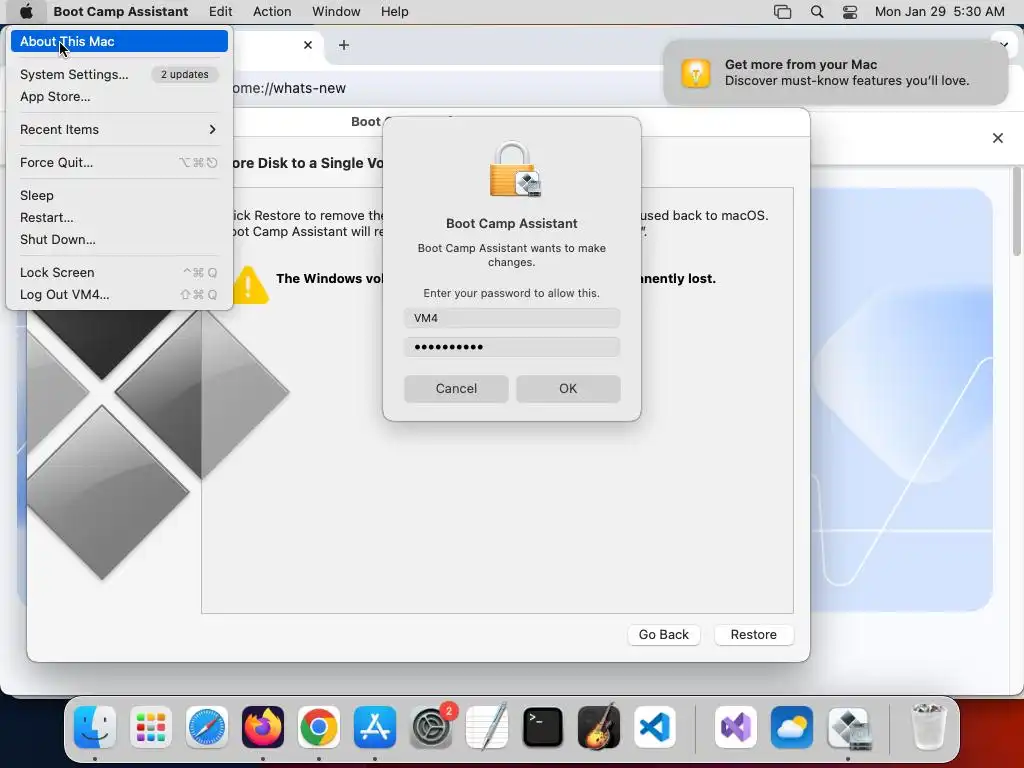Choose Force Quit menu item
This screenshot has width=1024, height=768.
click(119, 163)
